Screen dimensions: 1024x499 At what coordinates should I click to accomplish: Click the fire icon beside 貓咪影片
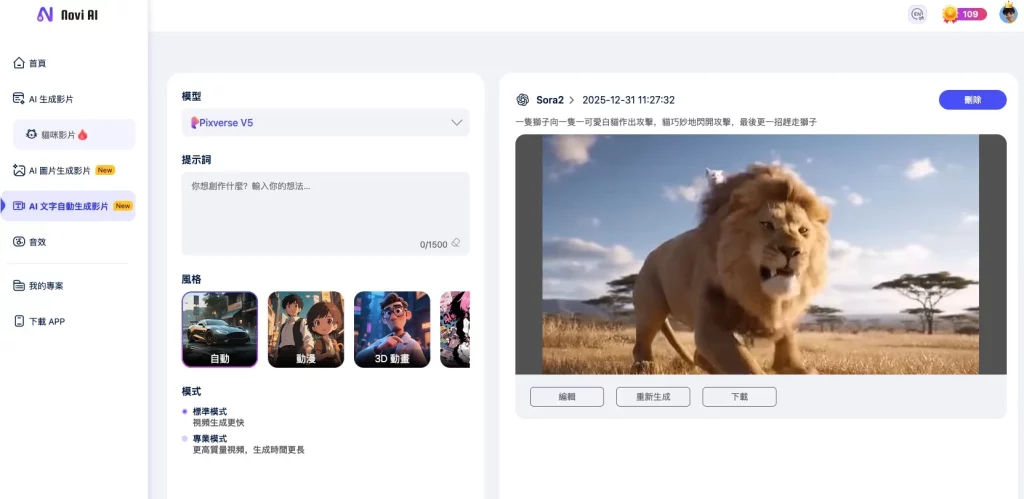82,135
